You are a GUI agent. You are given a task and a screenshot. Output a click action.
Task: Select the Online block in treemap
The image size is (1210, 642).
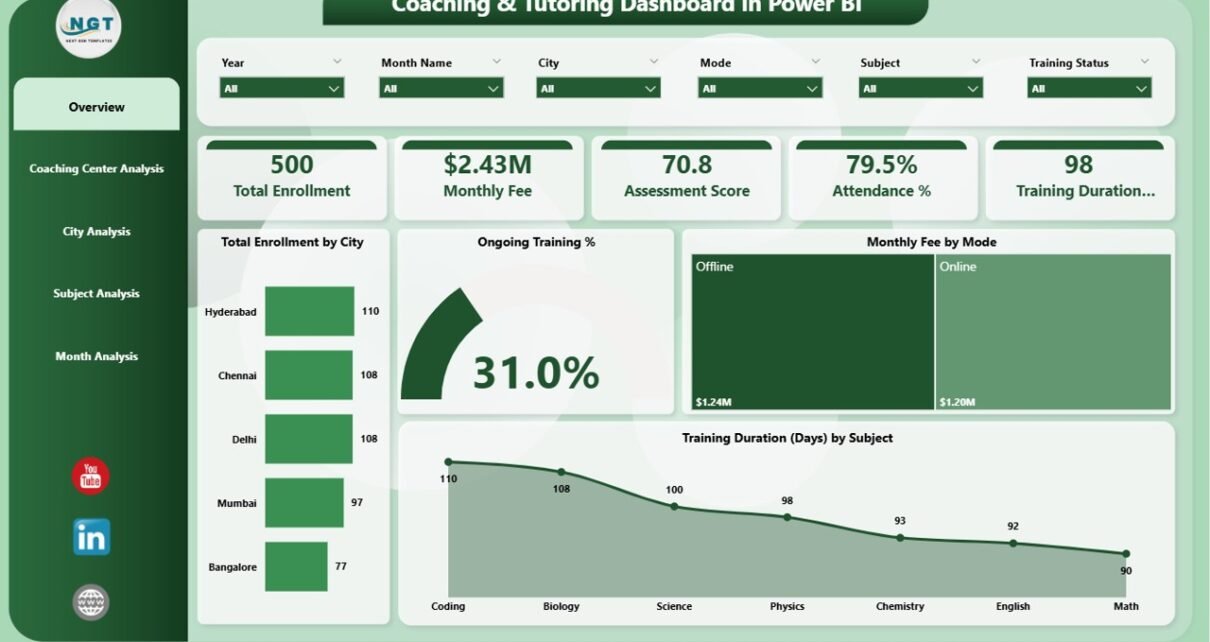(1052, 332)
